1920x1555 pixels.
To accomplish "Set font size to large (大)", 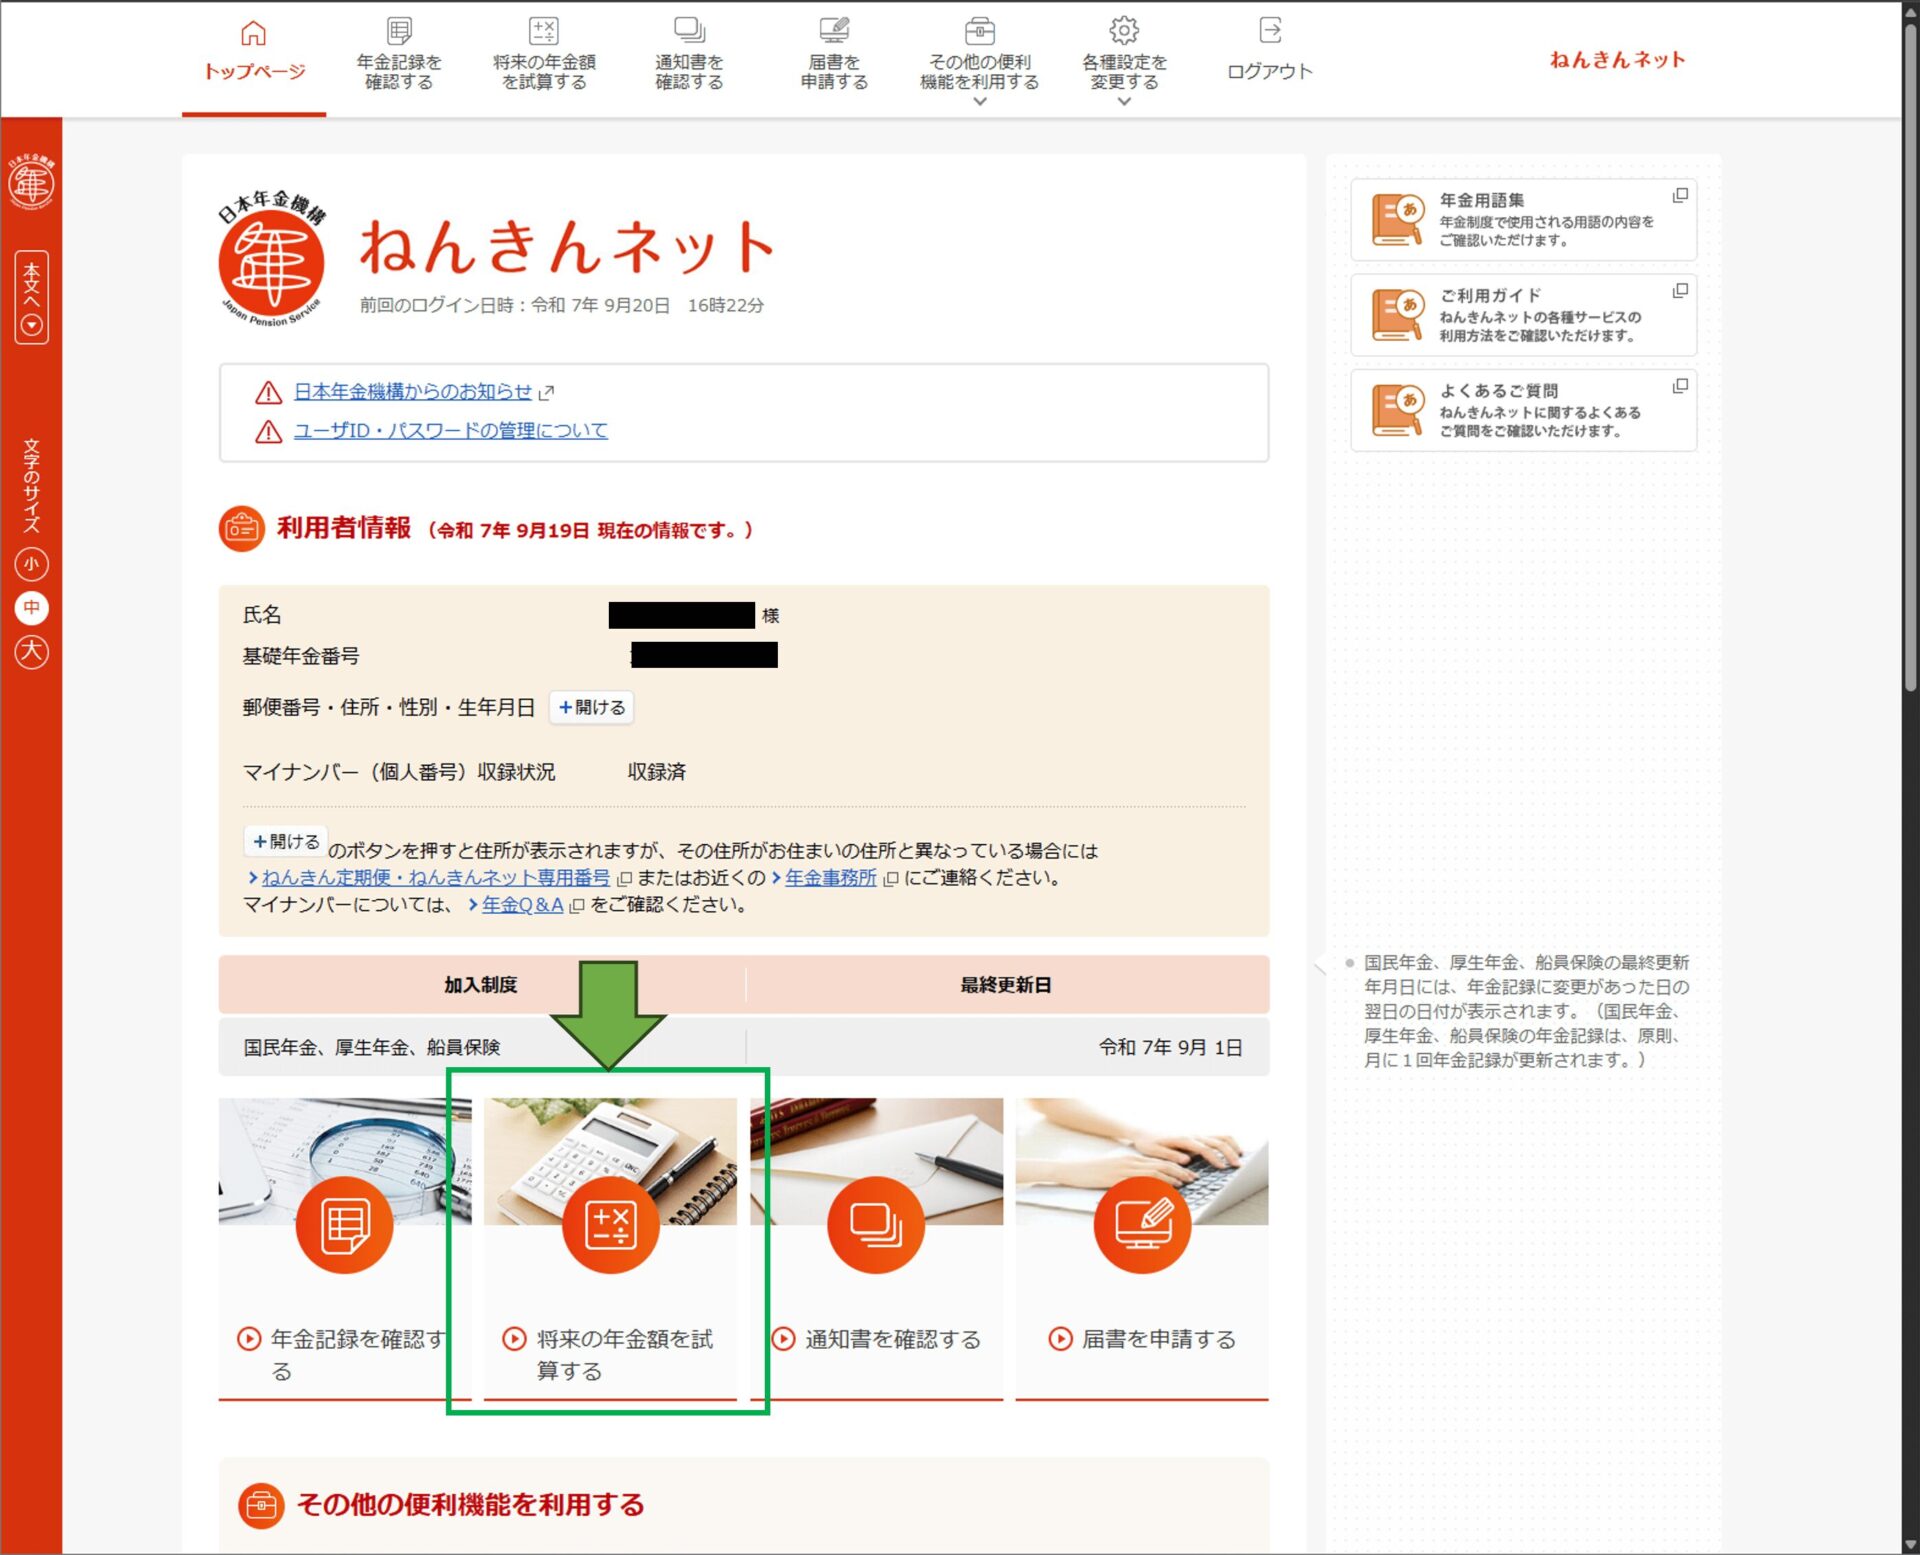I will (31, 651).
